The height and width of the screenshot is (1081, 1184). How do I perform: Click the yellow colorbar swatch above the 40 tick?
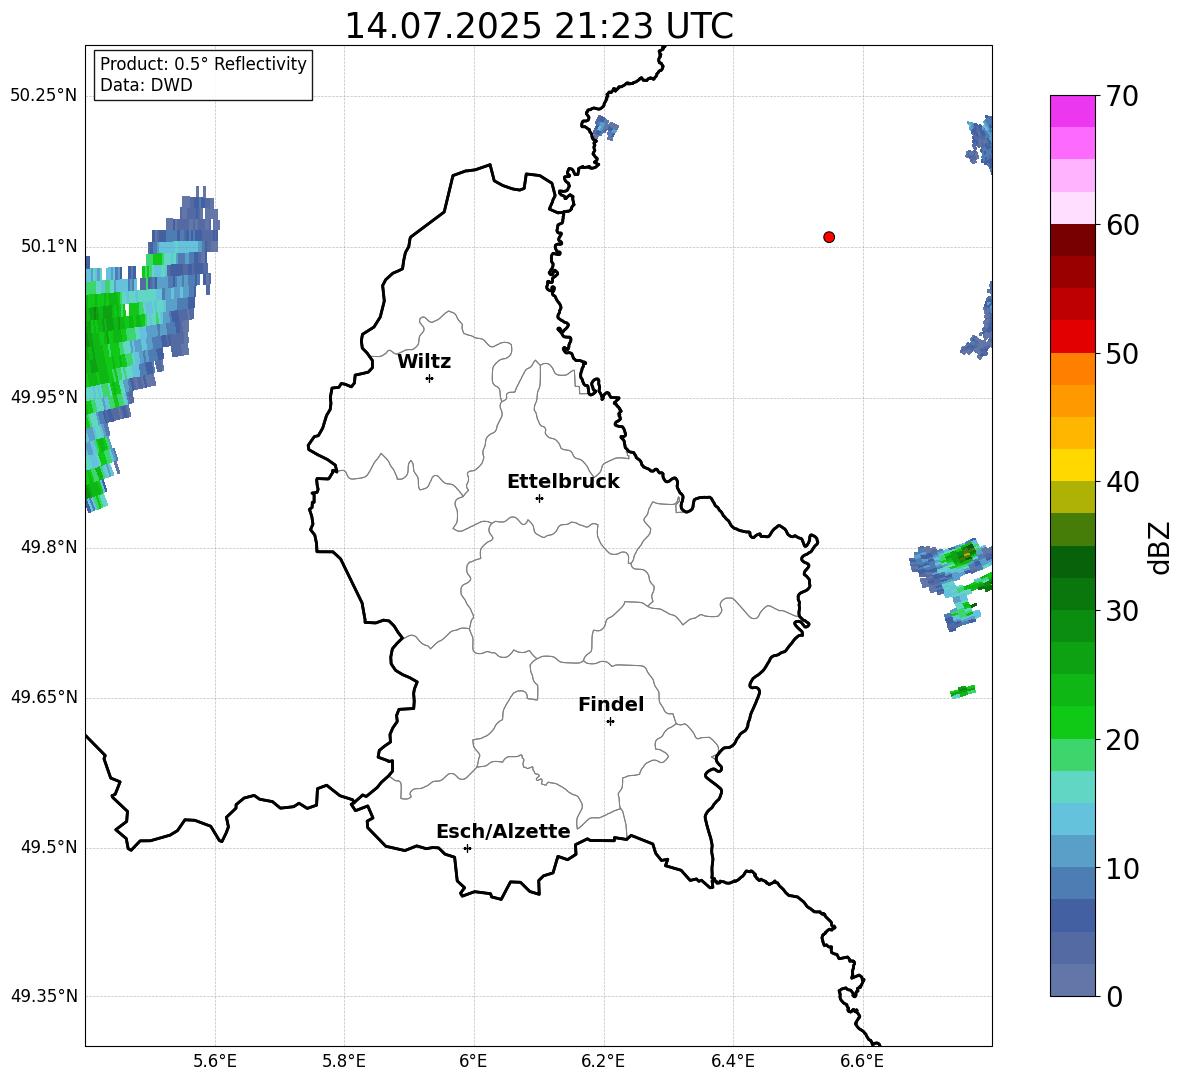(1073, 465)
